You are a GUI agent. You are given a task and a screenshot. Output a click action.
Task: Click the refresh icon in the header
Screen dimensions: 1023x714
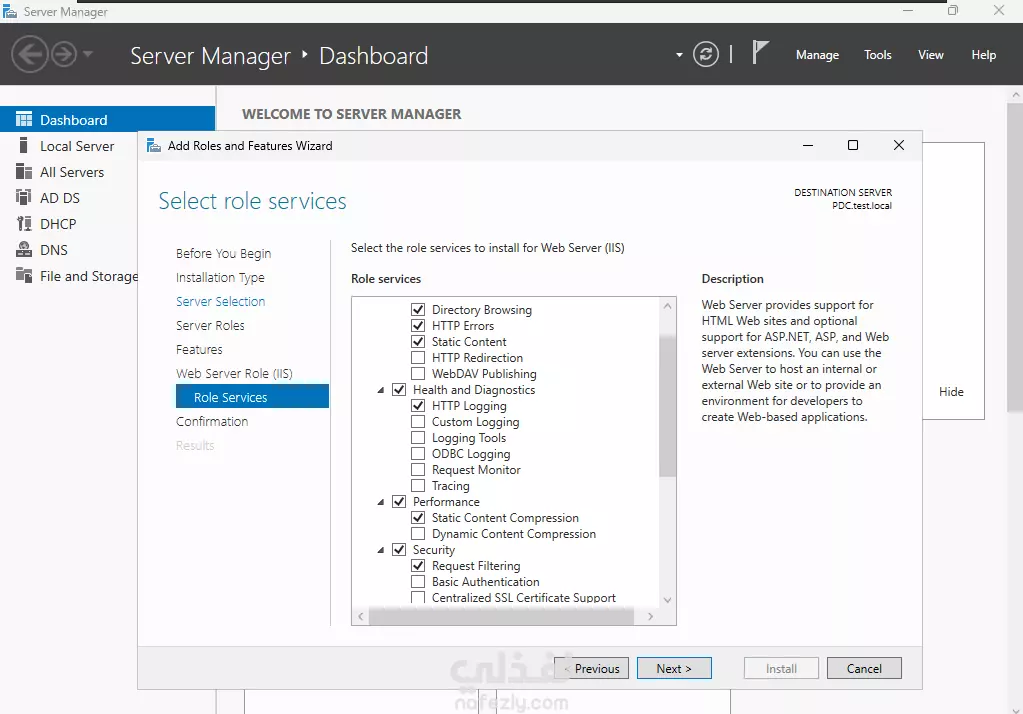(705, 54)
